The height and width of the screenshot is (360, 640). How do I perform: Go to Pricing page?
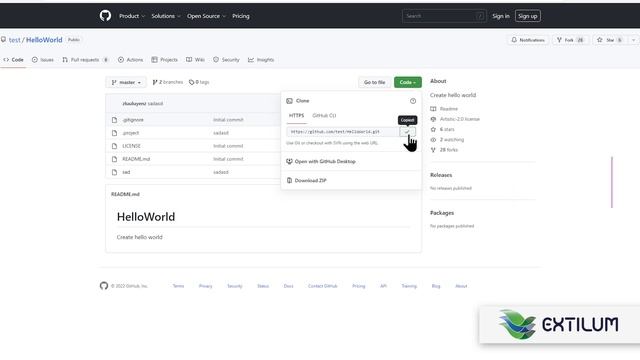(x=241, y=16)
